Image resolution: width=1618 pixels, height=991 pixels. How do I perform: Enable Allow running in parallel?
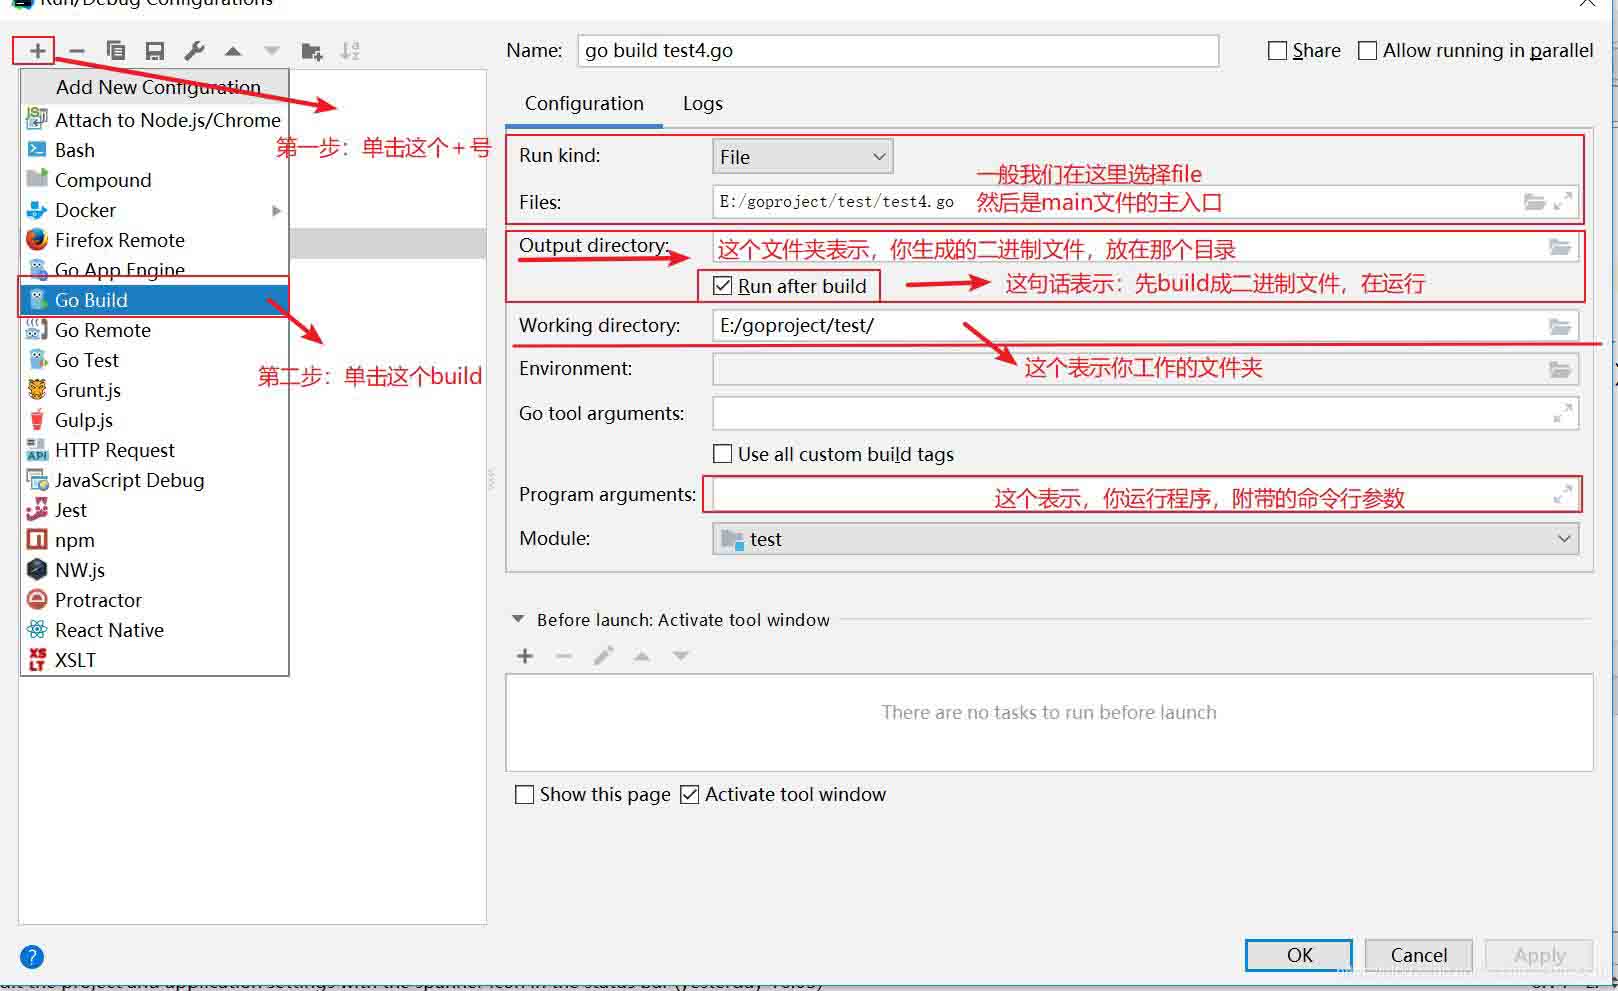[x=1368, y=51]
